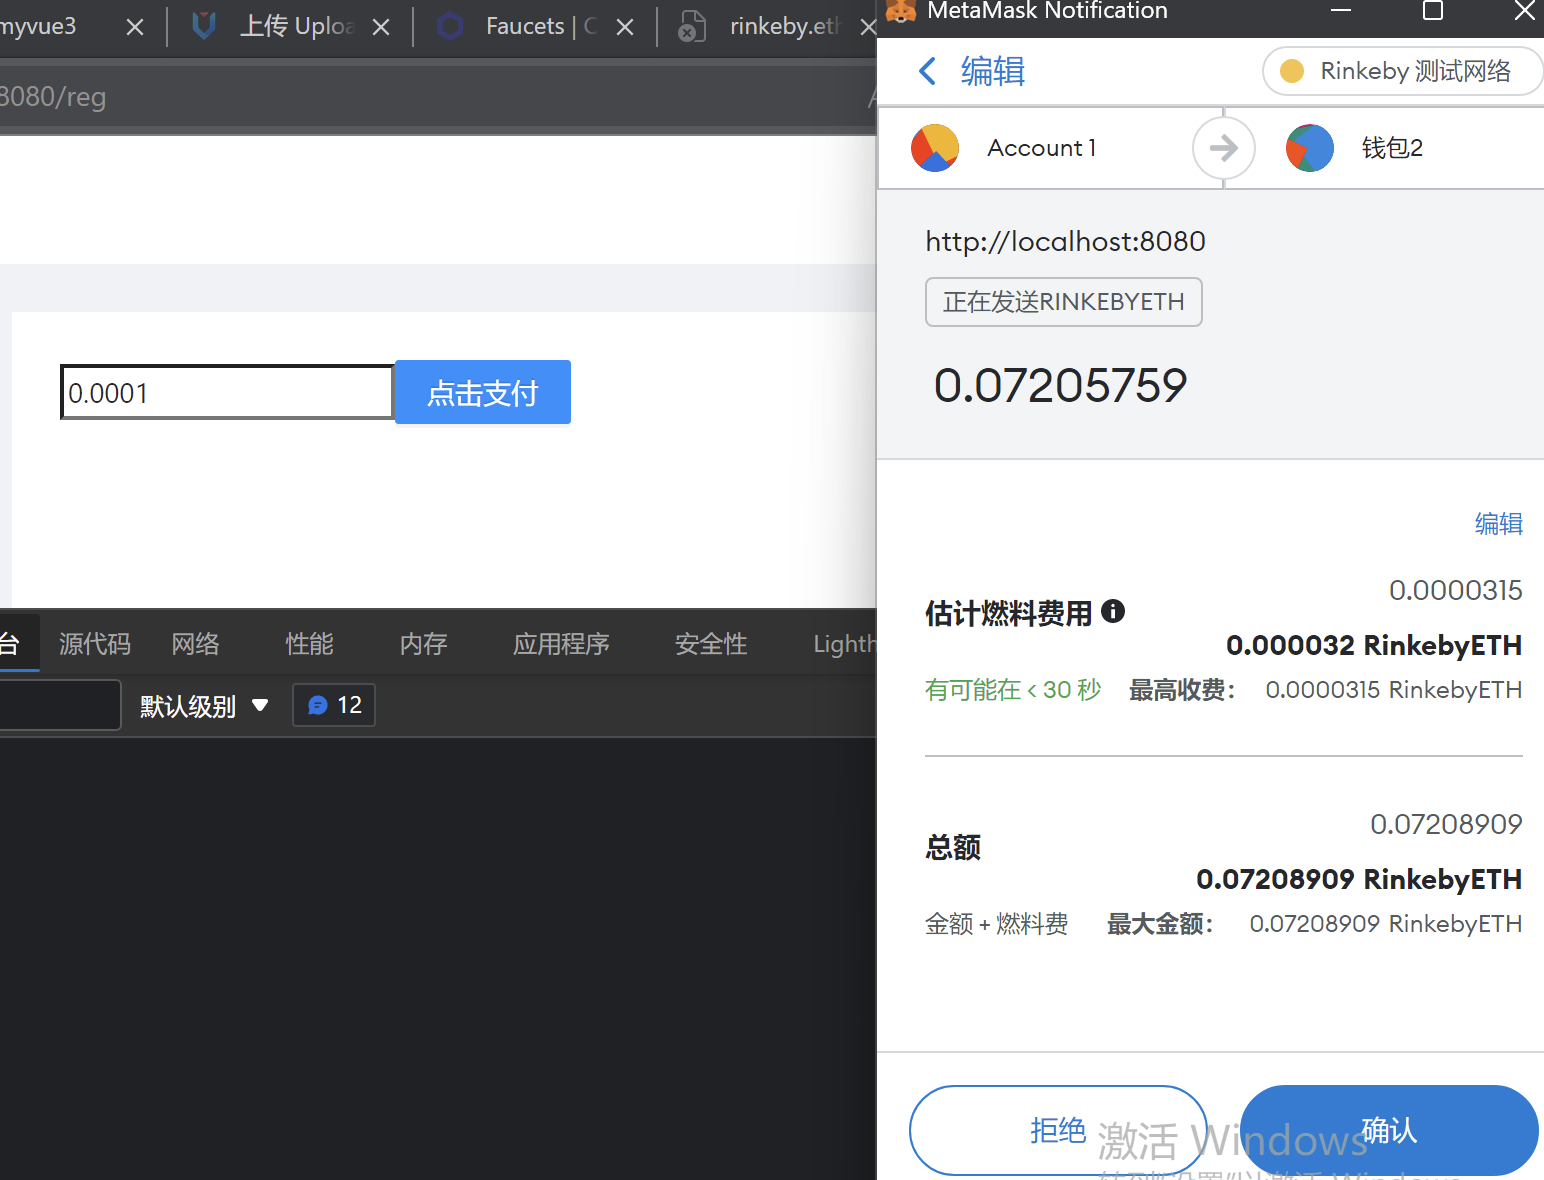Expand the 默认级别 log level dropdown
This screenshot has height=1180, width=1544.
coord(205,706)
